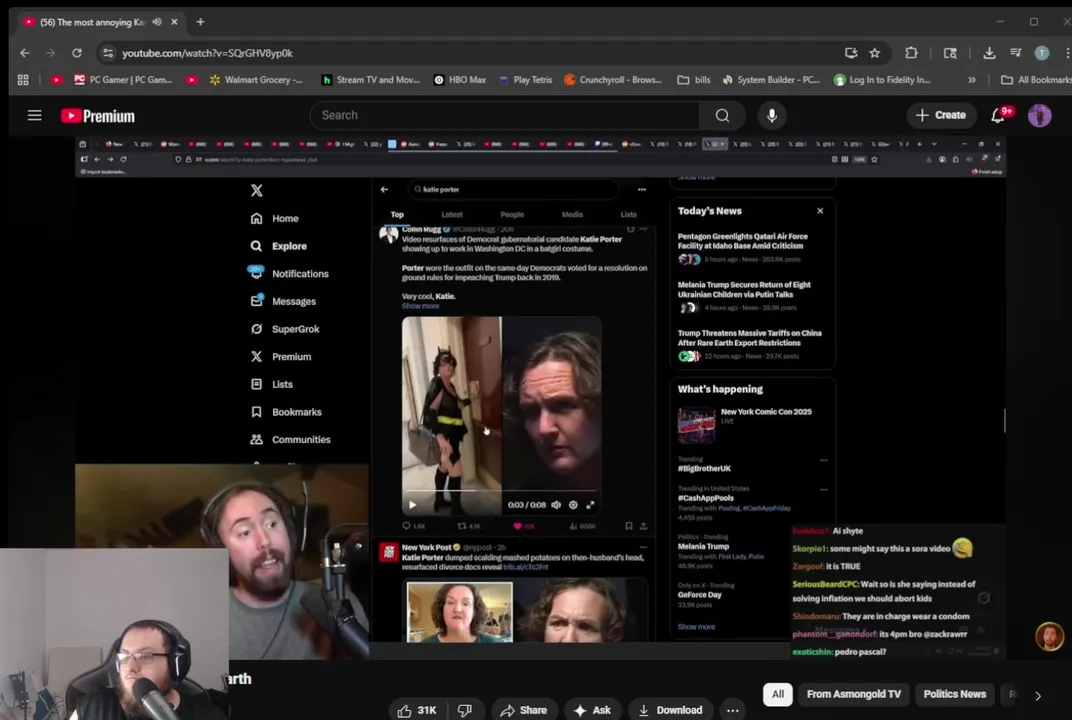Screen dimensions: 1072x720
Task: Select the From Asmongold TV chip
Action: pos(853,694)
